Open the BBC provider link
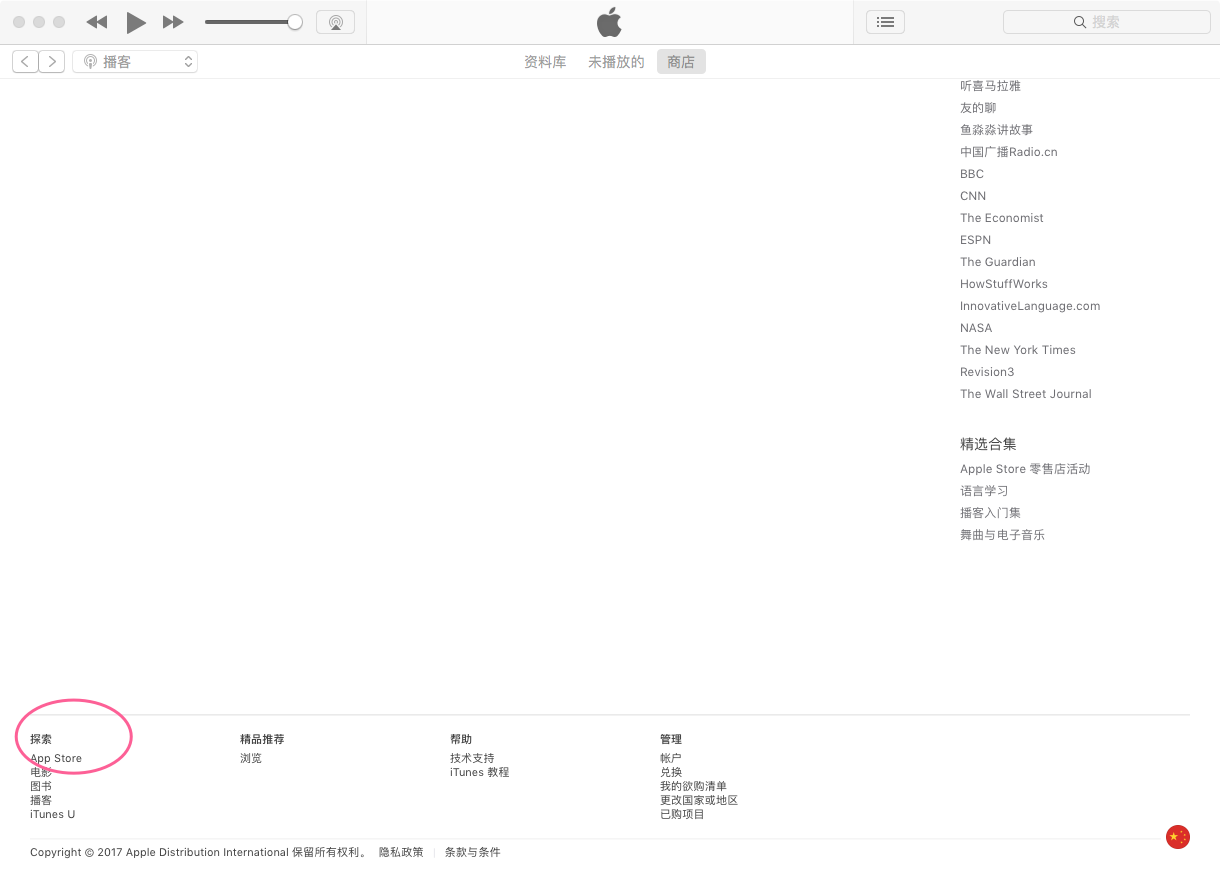This screenshot has height=876, width=1220. click(x=972, y=174)
